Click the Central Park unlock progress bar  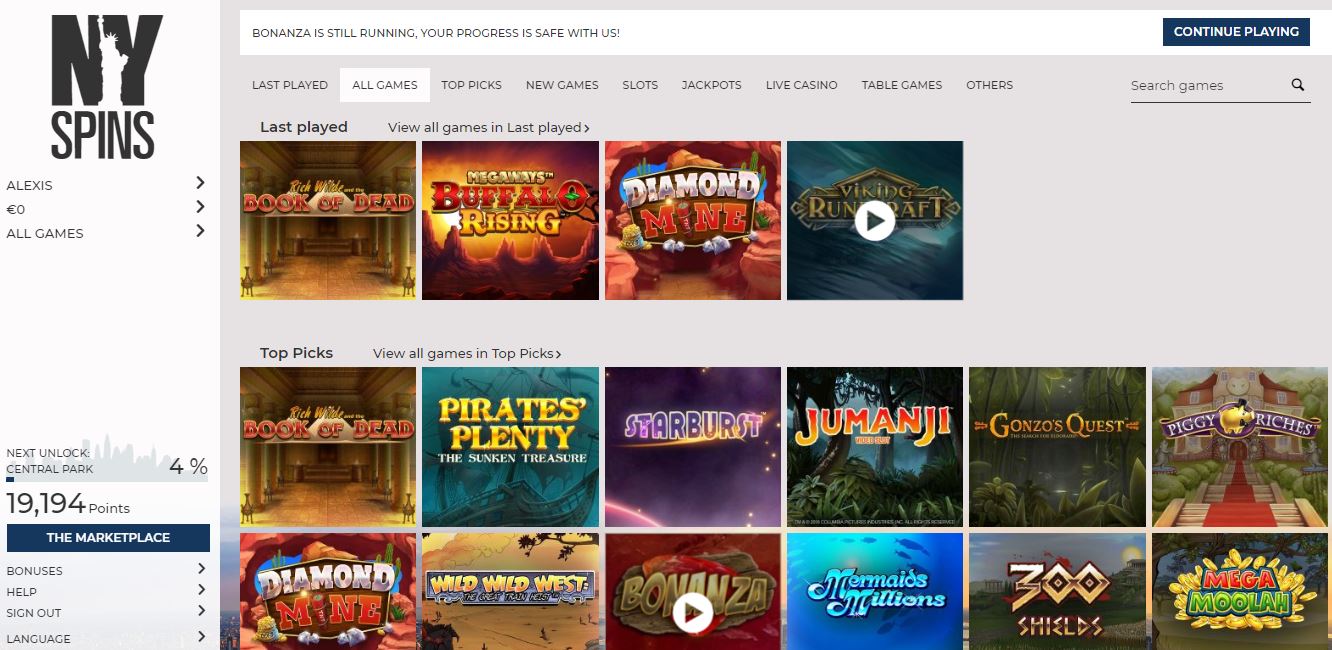point(107,480)
